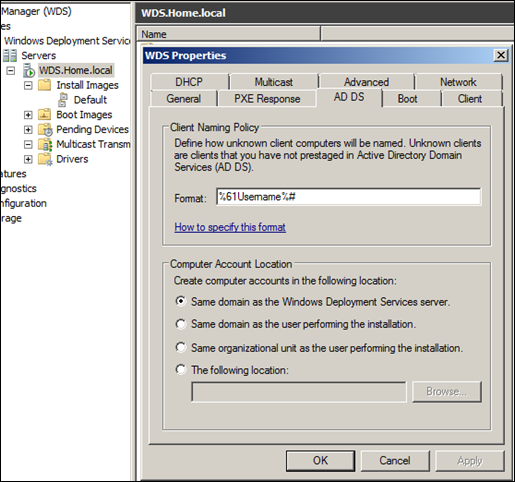515x482 pixels.
Task: Click Cancel in WDS Properties
Action: [395, 461]
